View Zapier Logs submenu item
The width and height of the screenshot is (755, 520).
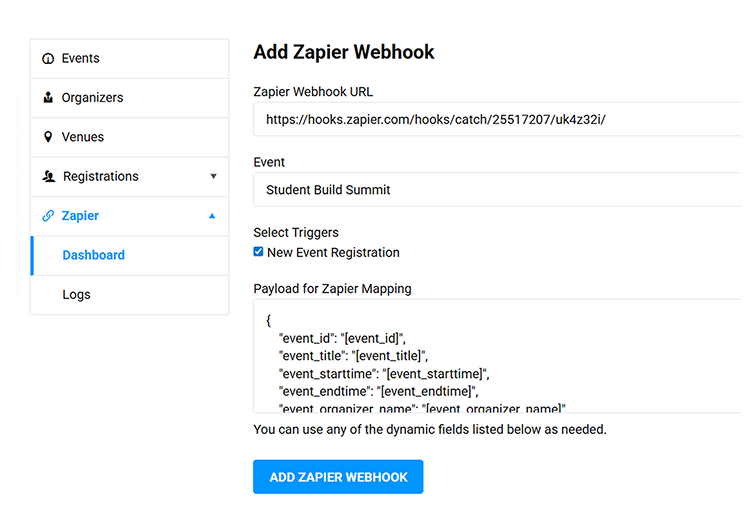pos(130,295)
